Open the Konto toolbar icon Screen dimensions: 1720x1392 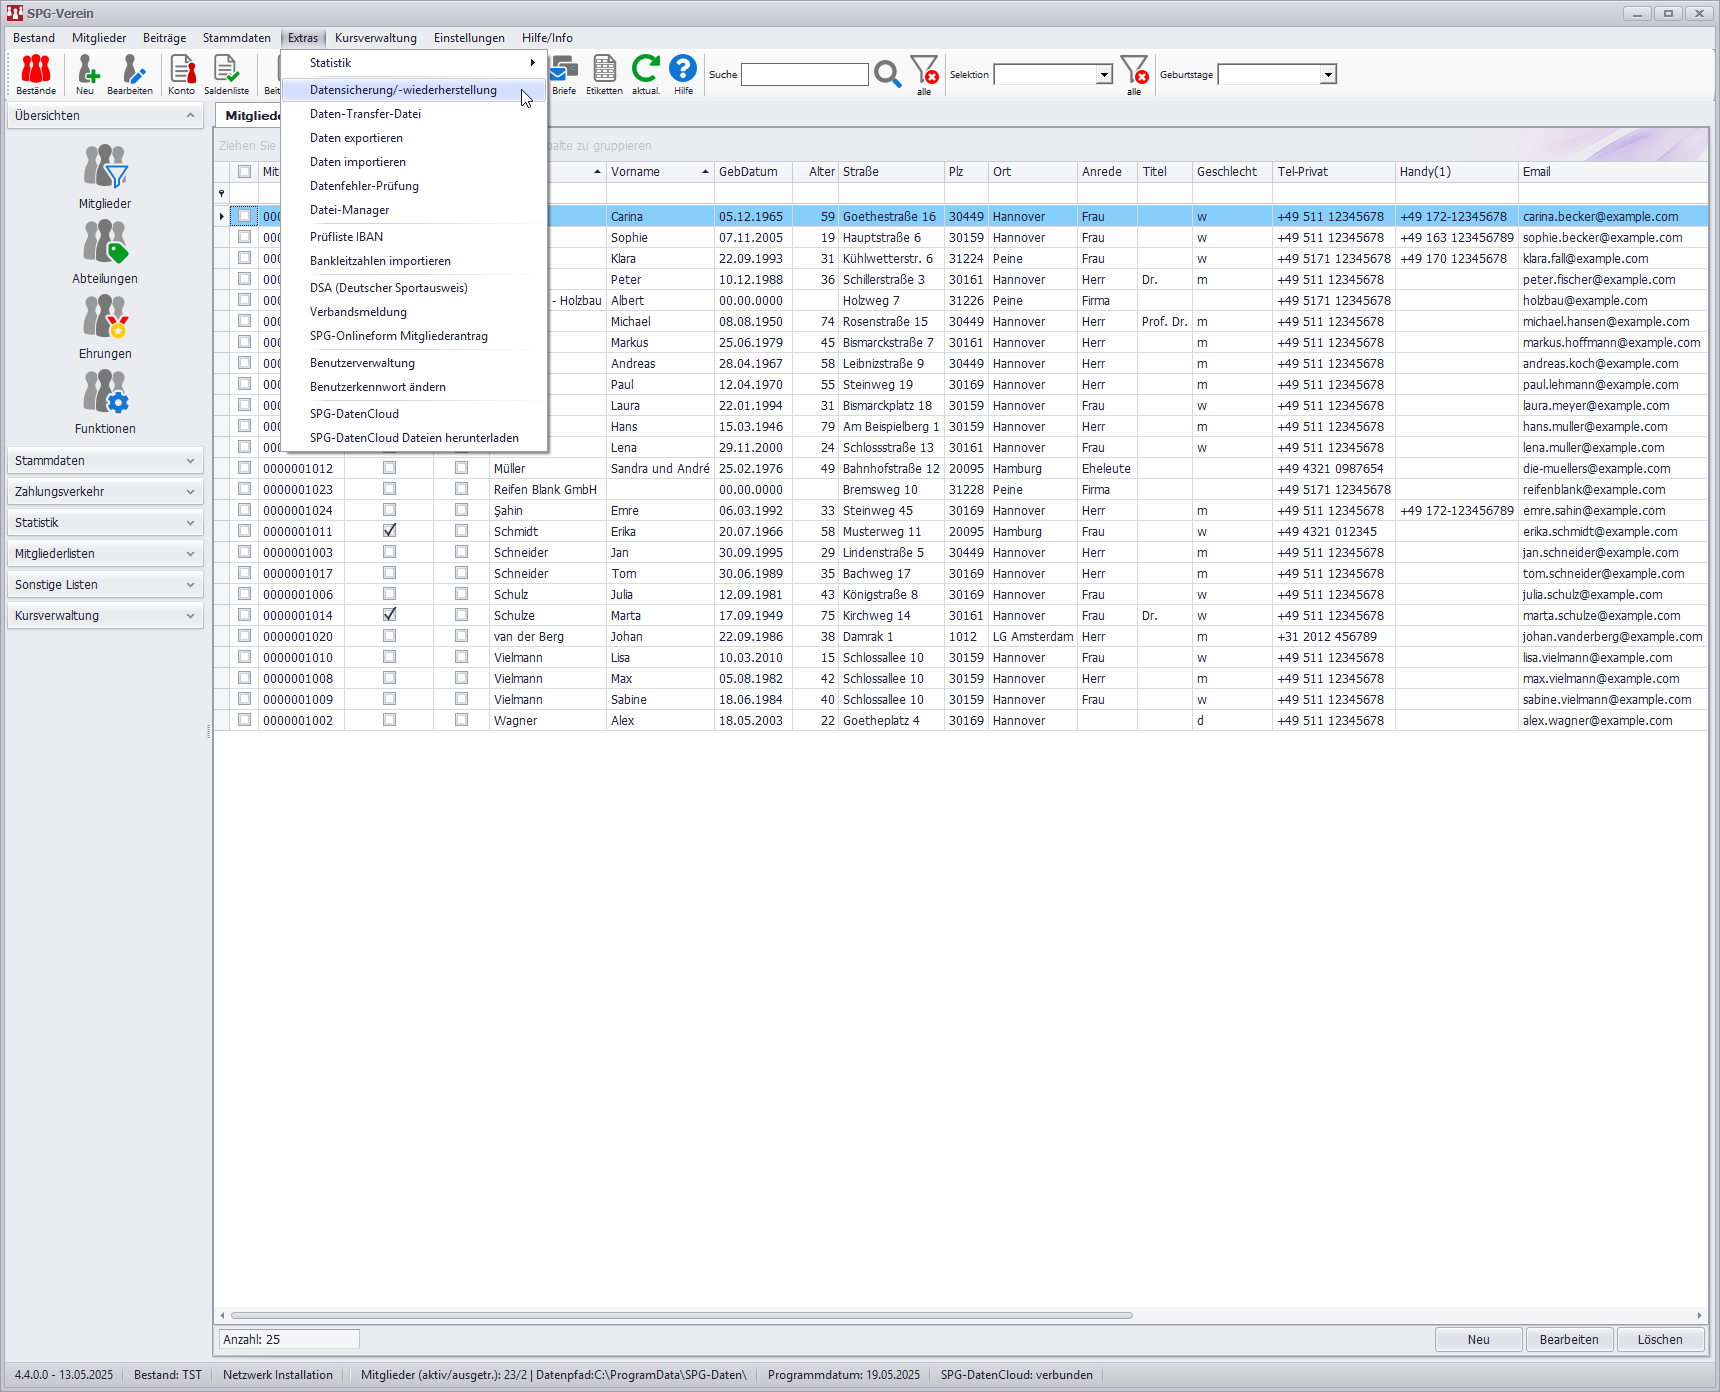(x=182, y=74)
